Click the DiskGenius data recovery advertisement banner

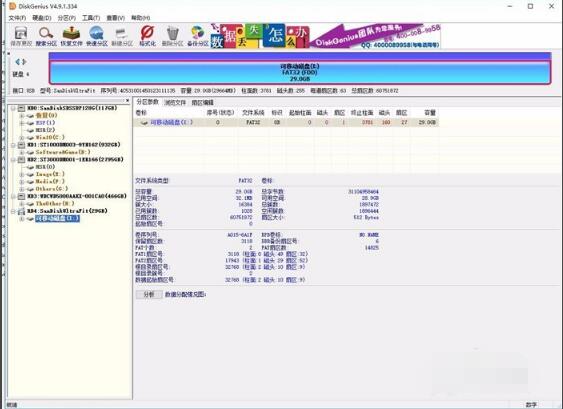325,36
